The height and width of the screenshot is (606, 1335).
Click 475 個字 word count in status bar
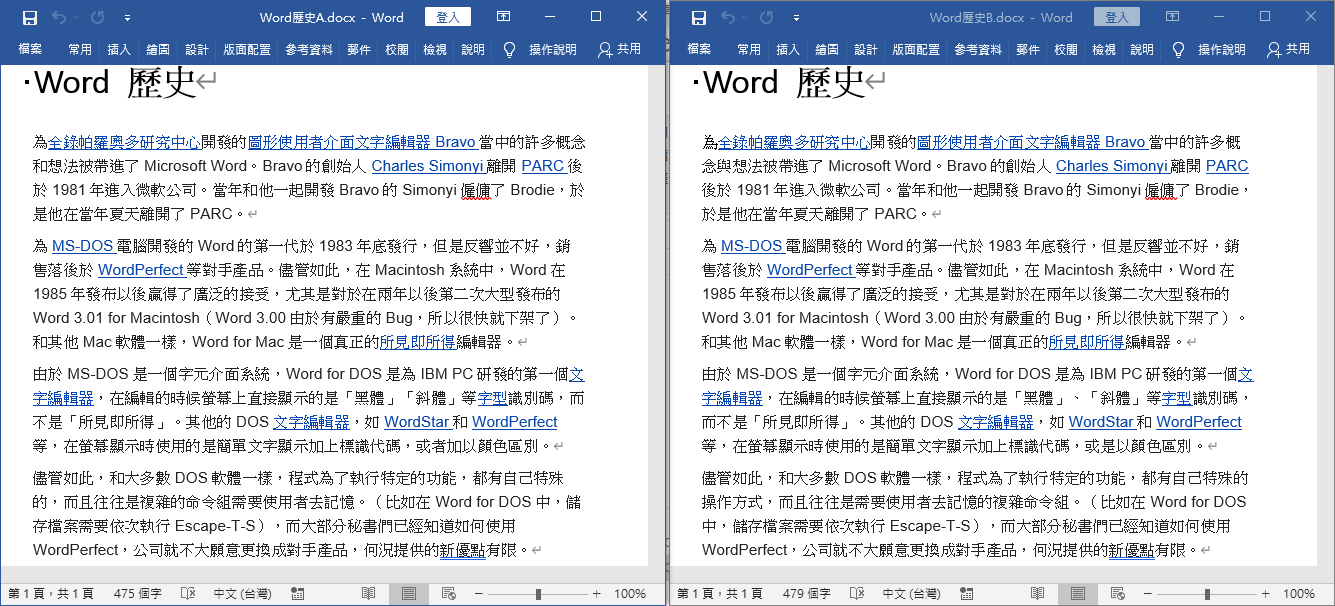[138, 594]
